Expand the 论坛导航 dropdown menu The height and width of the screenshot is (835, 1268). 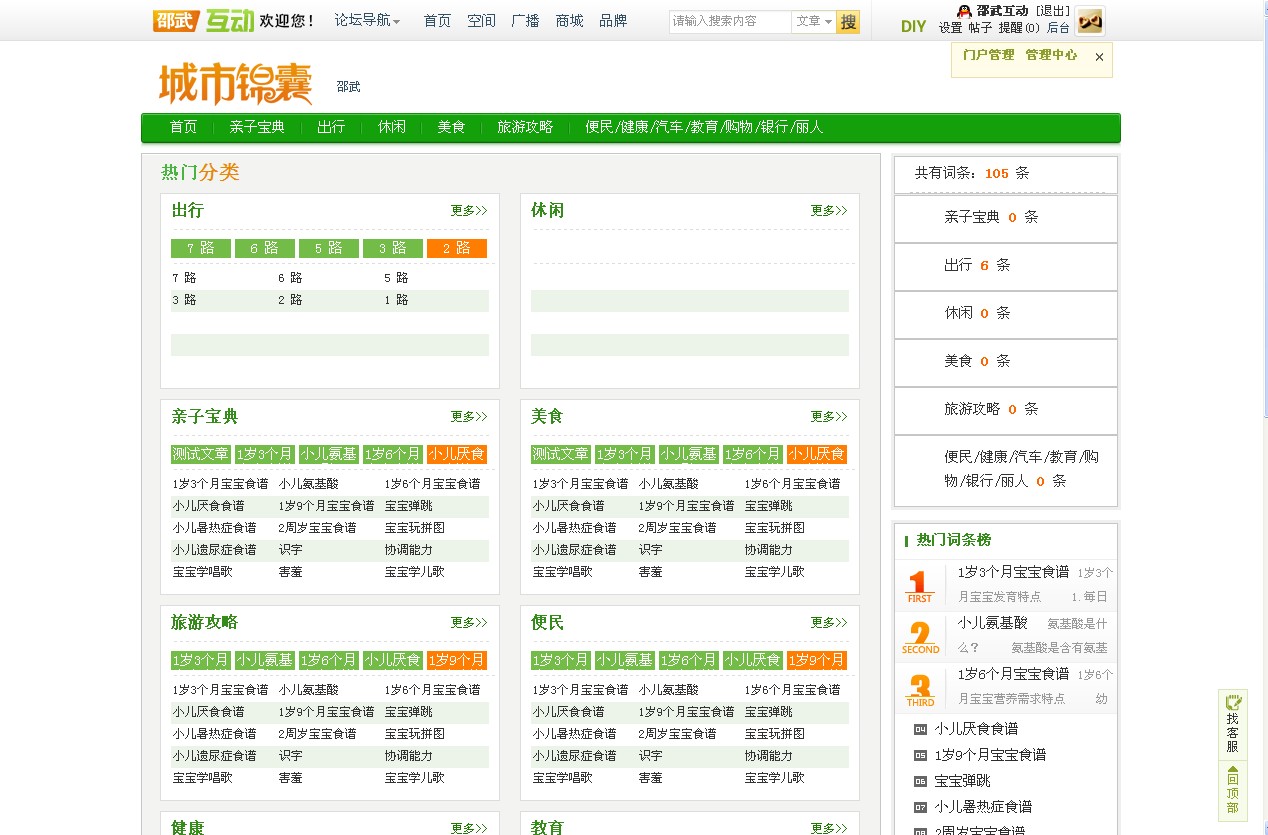coord(367,20)
